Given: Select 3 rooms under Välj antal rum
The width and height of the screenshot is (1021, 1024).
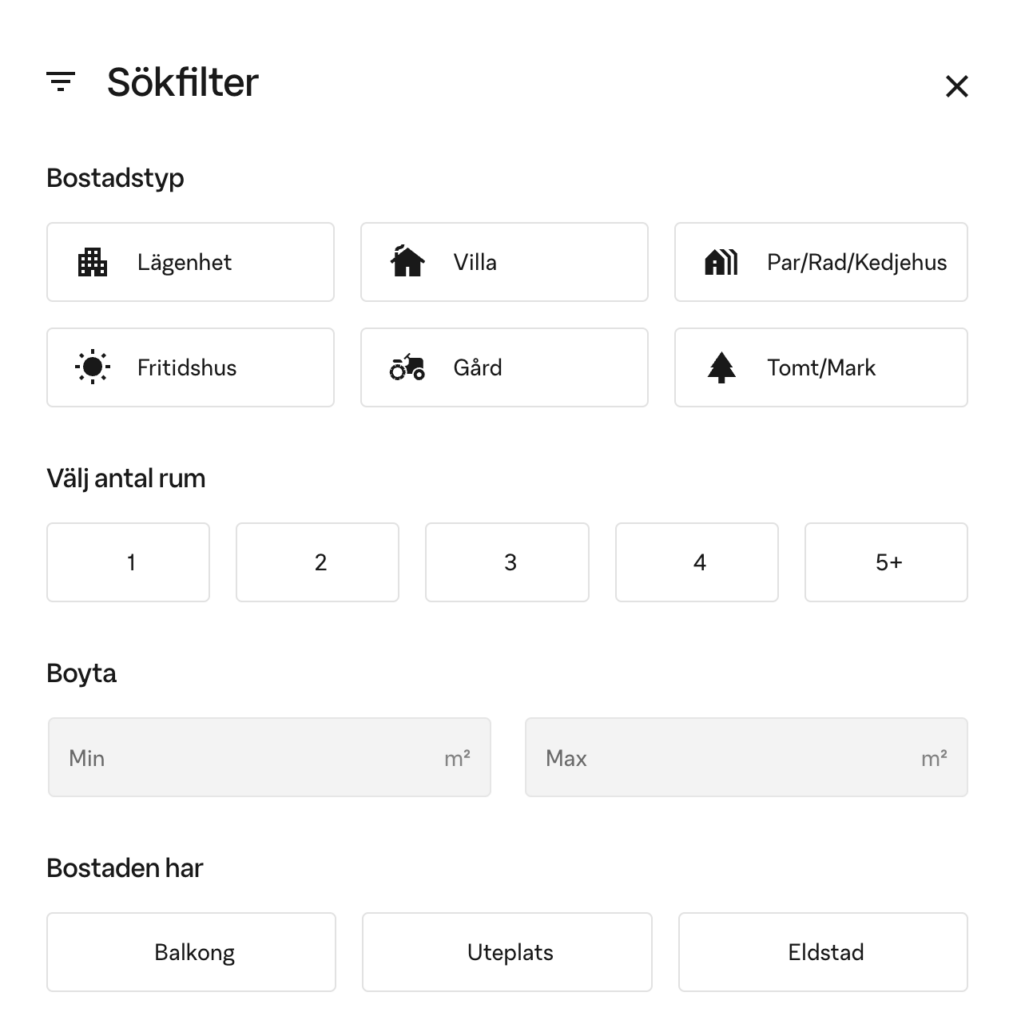Looking at the screenshot, I should pyautogui.click(x=507, y=562).
